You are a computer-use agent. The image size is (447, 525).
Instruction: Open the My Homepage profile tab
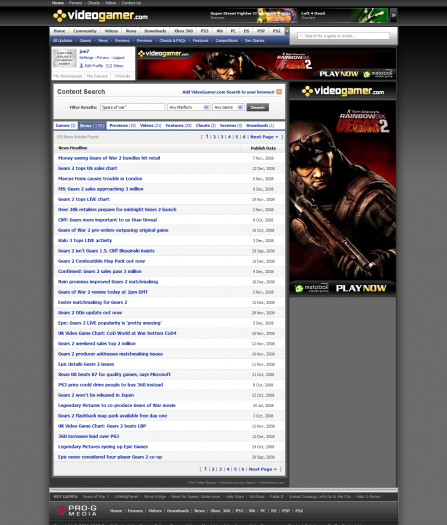tap(68, 76)
